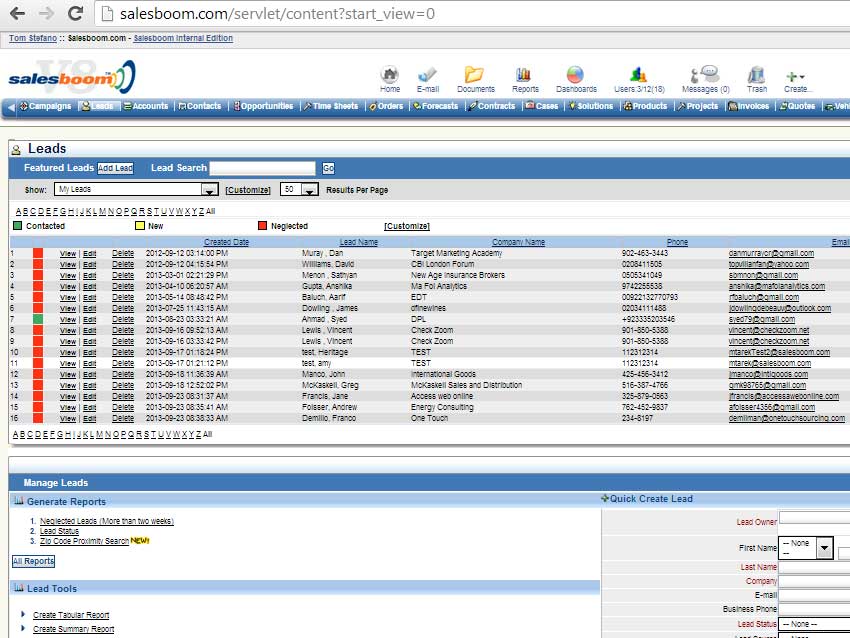This screenshot has height=638, width=850.
Task: Click email danmurraycr@gmail.com
Action: pyautogui.click(x=771, y=253)
